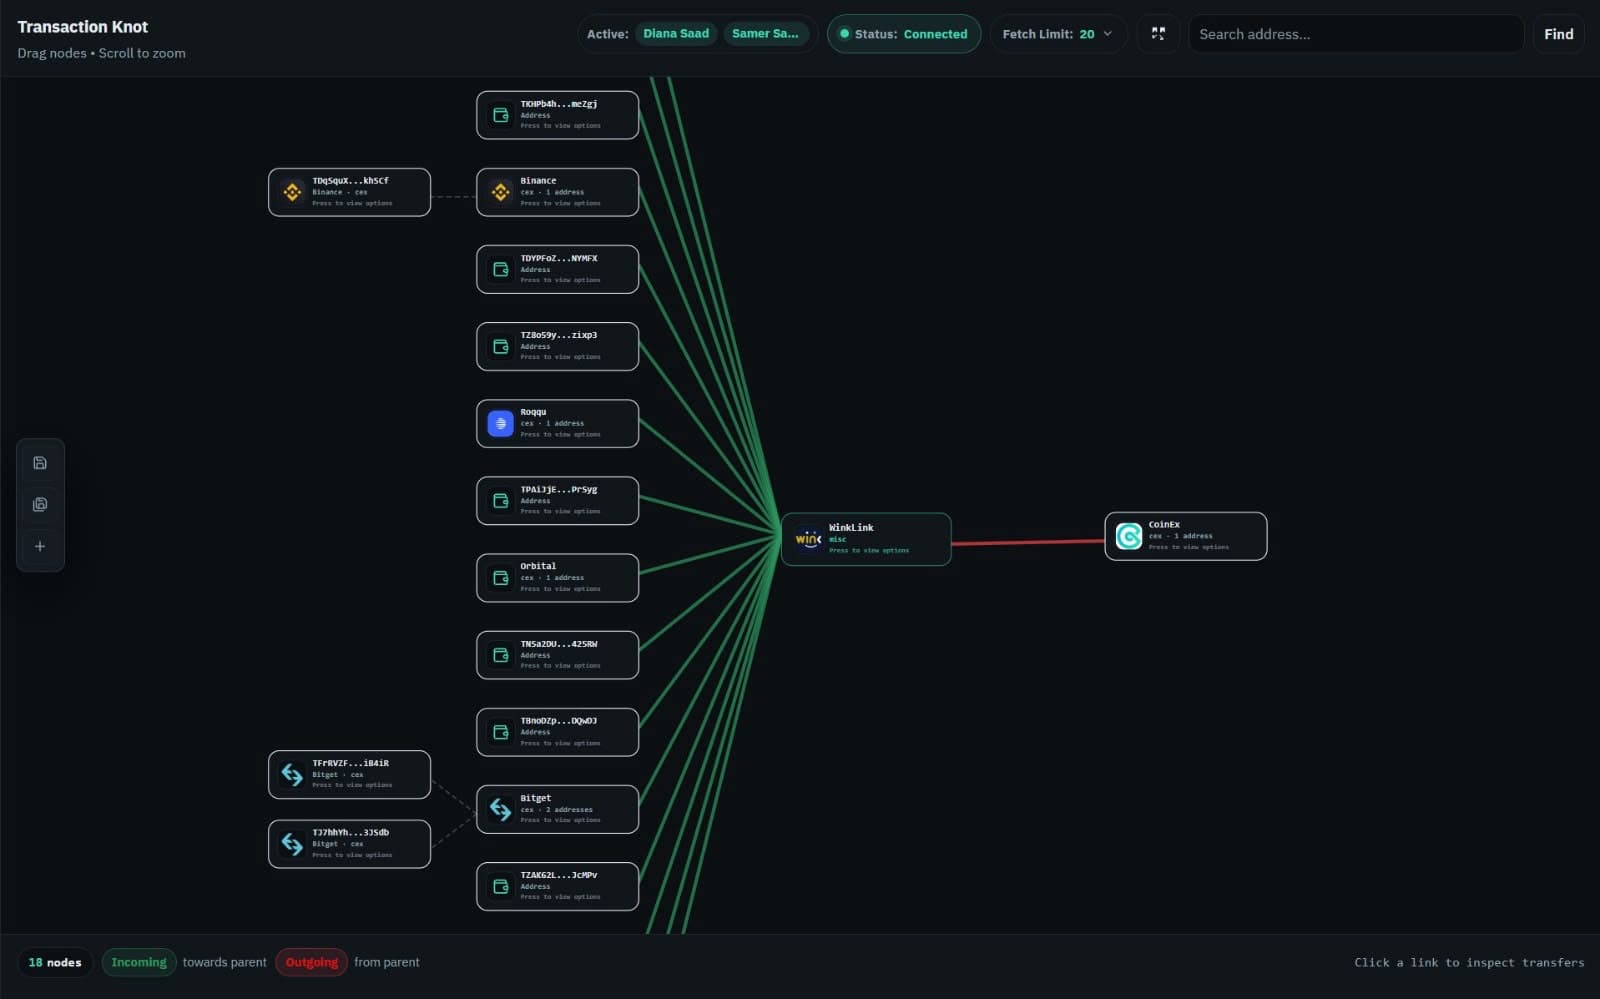The image size is (1600, 999).
Task: Click the Bitget logo on the Bitget node
Action: tap(501, 809)
